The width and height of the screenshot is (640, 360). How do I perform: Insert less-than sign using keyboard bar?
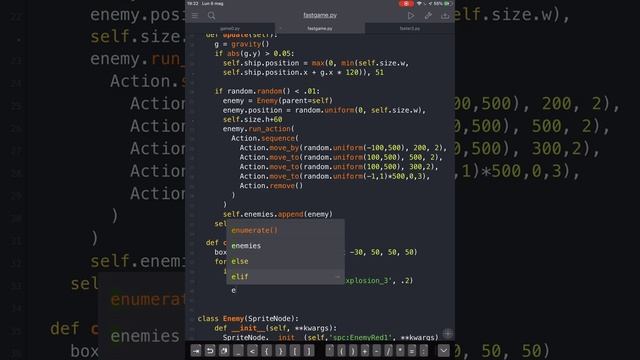[x=252, y=351]
